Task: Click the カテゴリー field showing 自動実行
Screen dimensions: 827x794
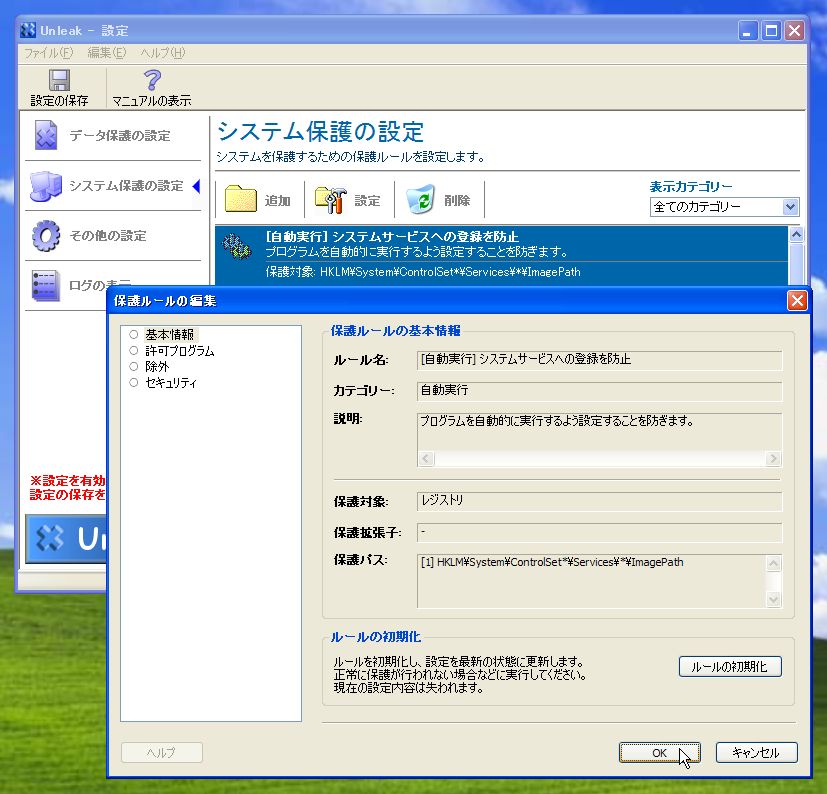Action: [599, 391]
